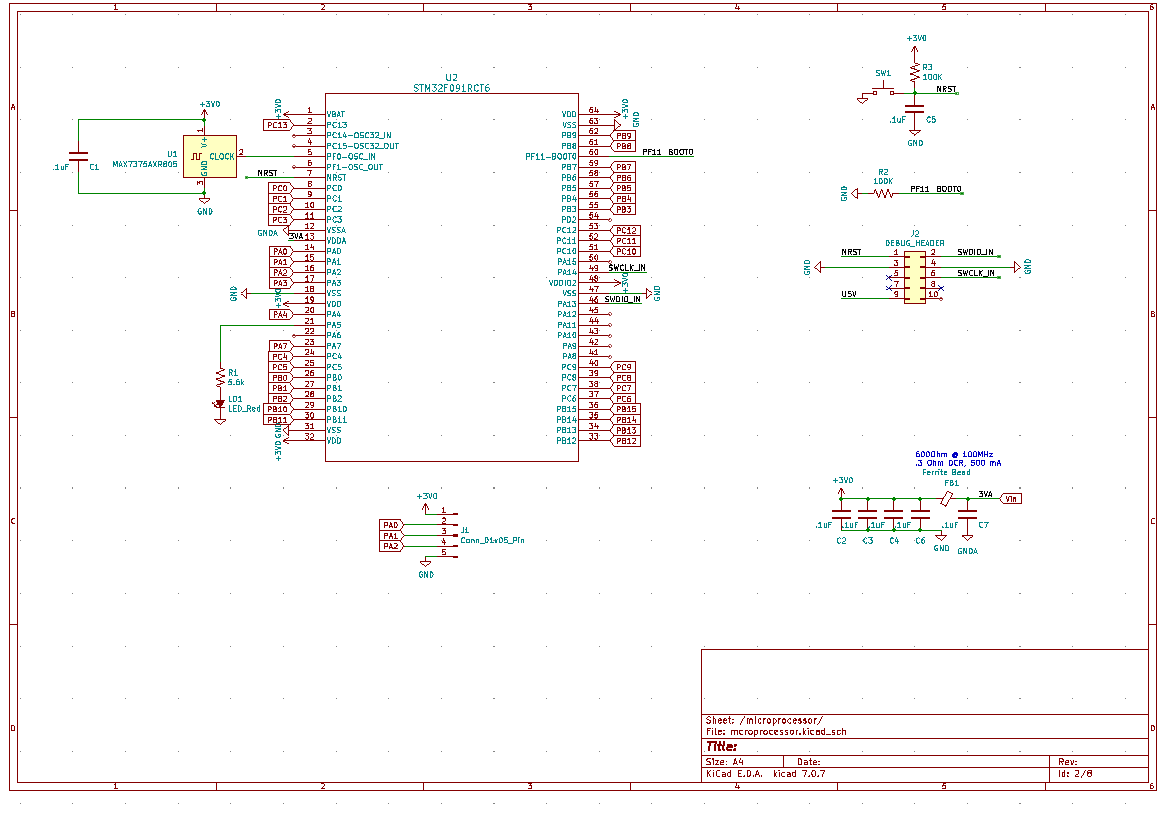This screenshot has height=828, width=1158.
Task: Select the +3V0 power symbol above J1
Action: (x=426, y=502)
